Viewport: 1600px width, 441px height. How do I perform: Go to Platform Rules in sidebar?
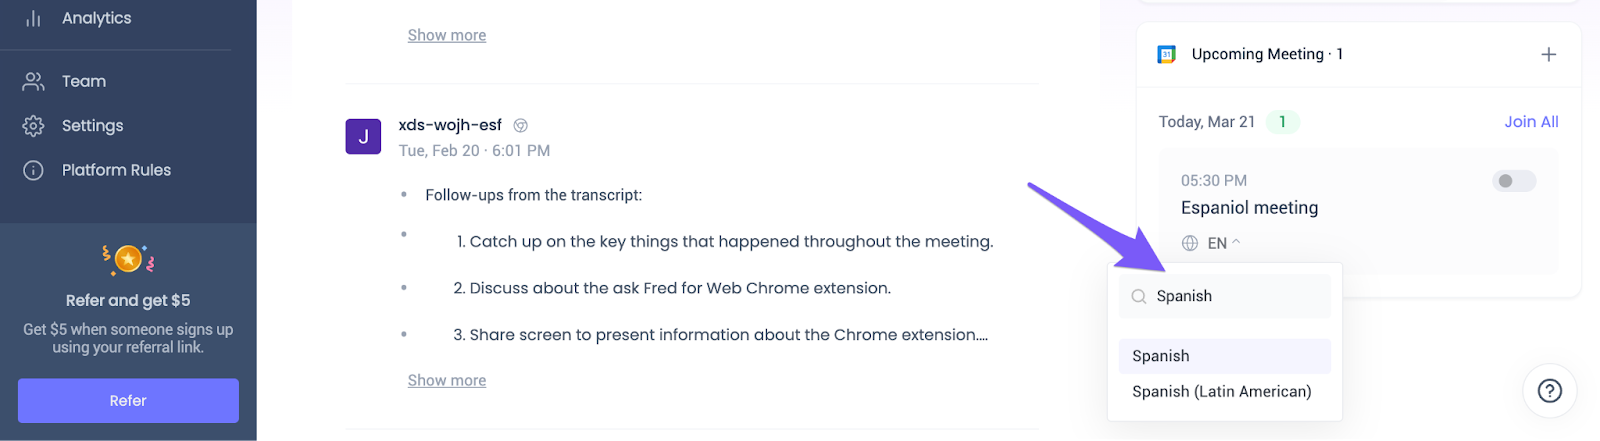[116, 170]
